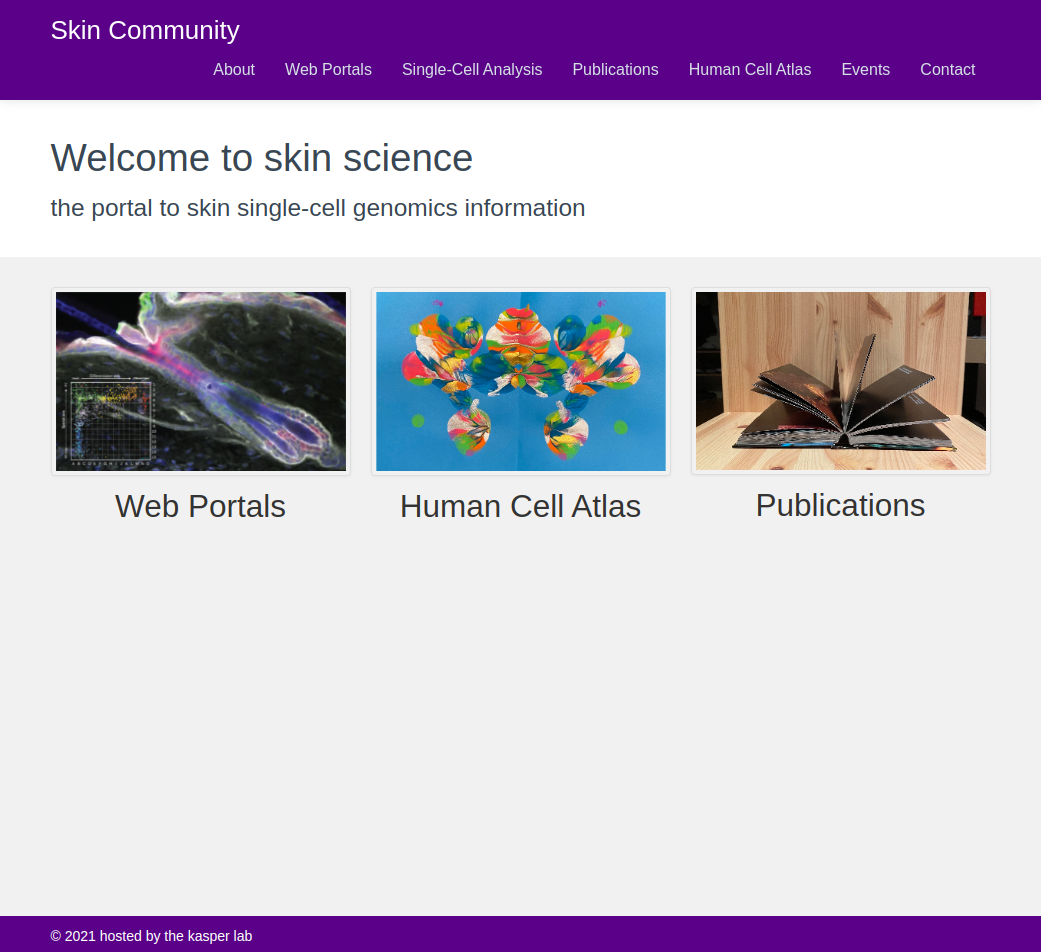Screen dimensions: 1041x952
Task: Click the Web Portals card heading
Action: coord(200,506)
